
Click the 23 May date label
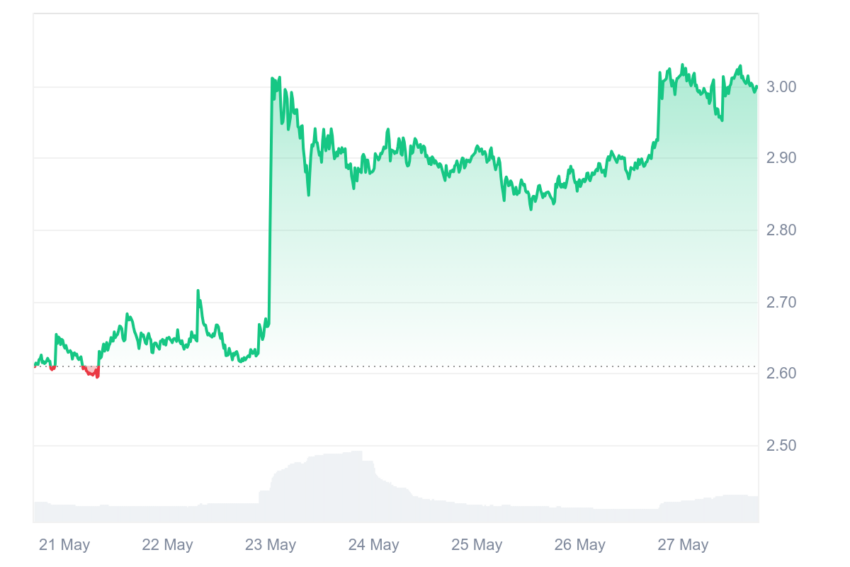pyautogui.click(x=270, y=544)
